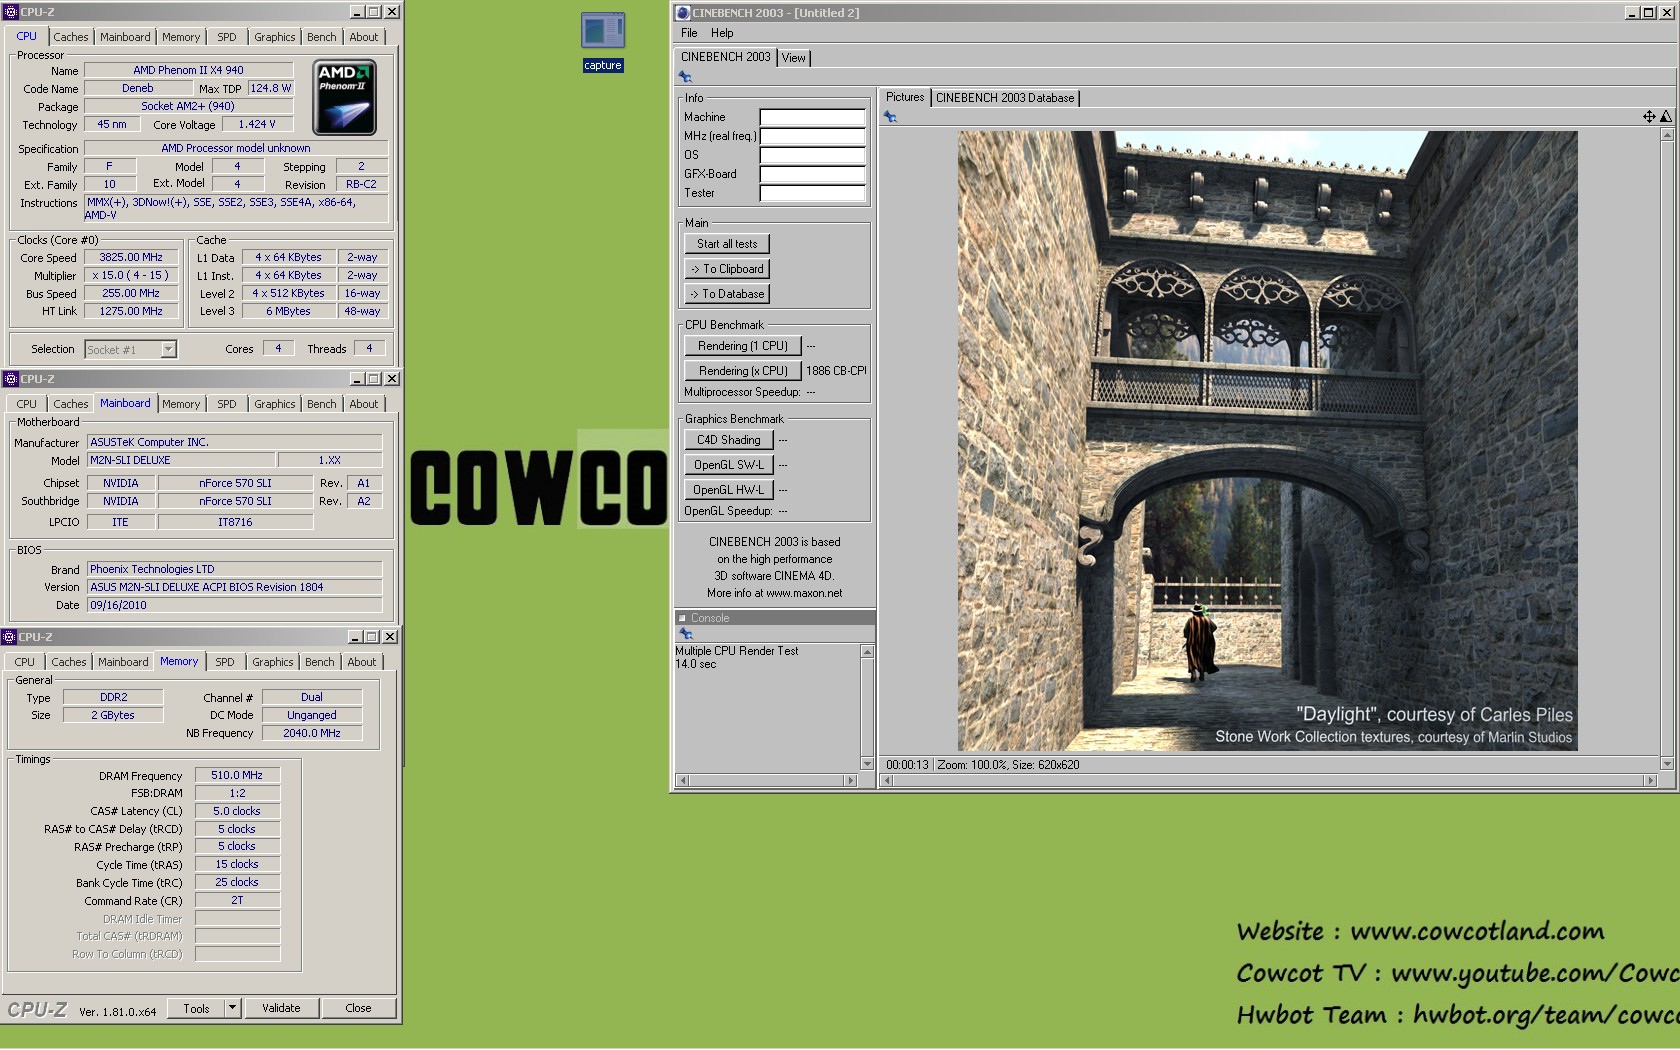The height and width of the screenshot is (1050, 1680).
Task: Click the OS input field
Action: tap(812, 155)
